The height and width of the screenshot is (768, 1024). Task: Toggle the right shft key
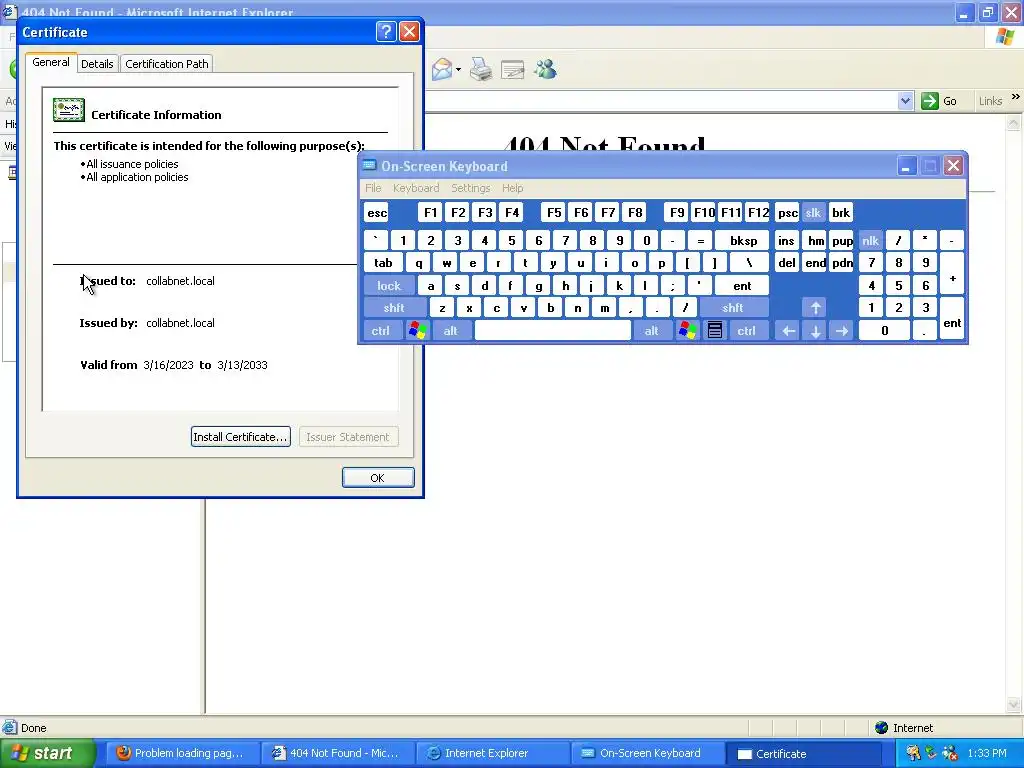[733, 308]
